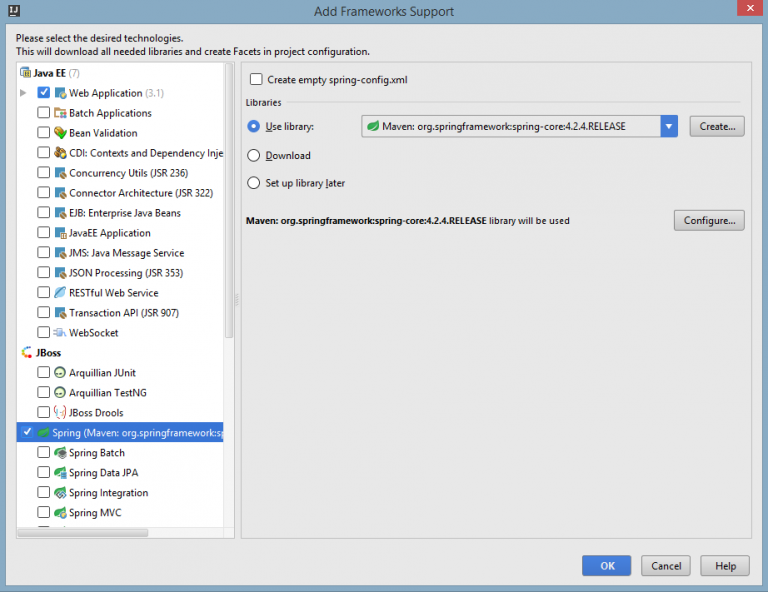The height and width of the screenshot is (592, 768).
Task: Uncheck the Web Application checkbox
Action: (x=44, y=93)
